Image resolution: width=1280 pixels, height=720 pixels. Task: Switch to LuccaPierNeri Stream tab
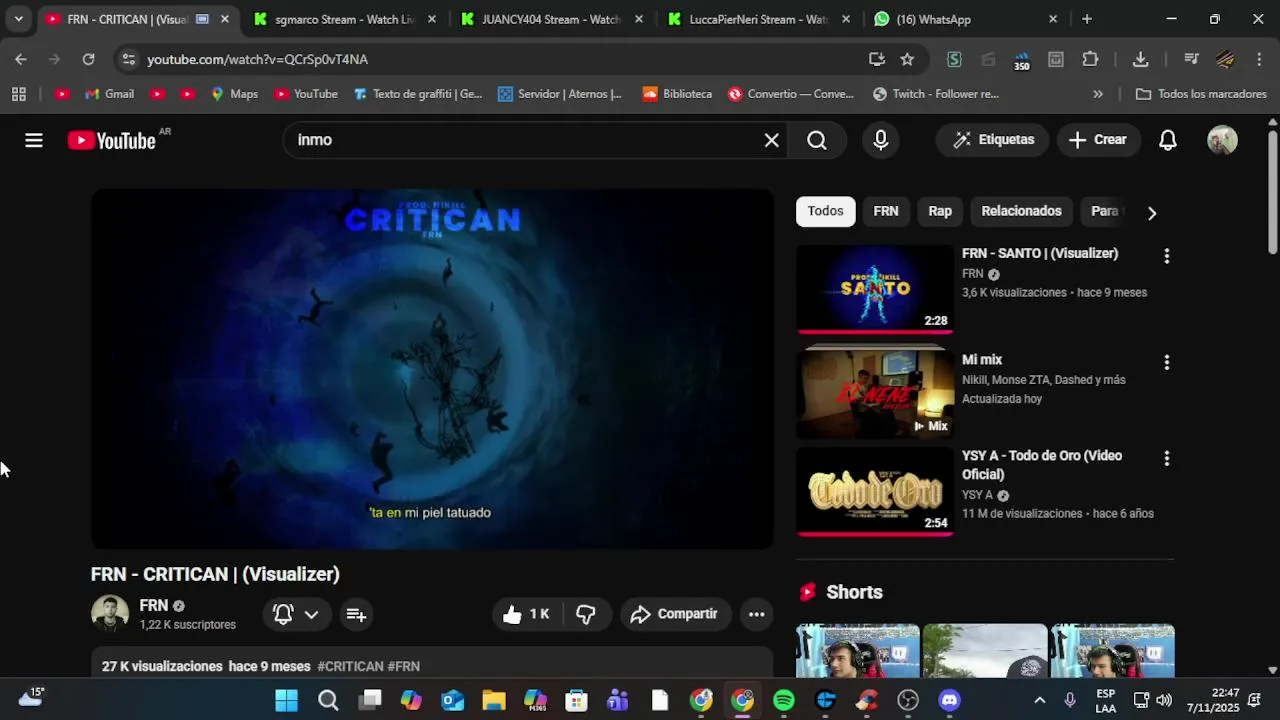(x=757, y=19)
